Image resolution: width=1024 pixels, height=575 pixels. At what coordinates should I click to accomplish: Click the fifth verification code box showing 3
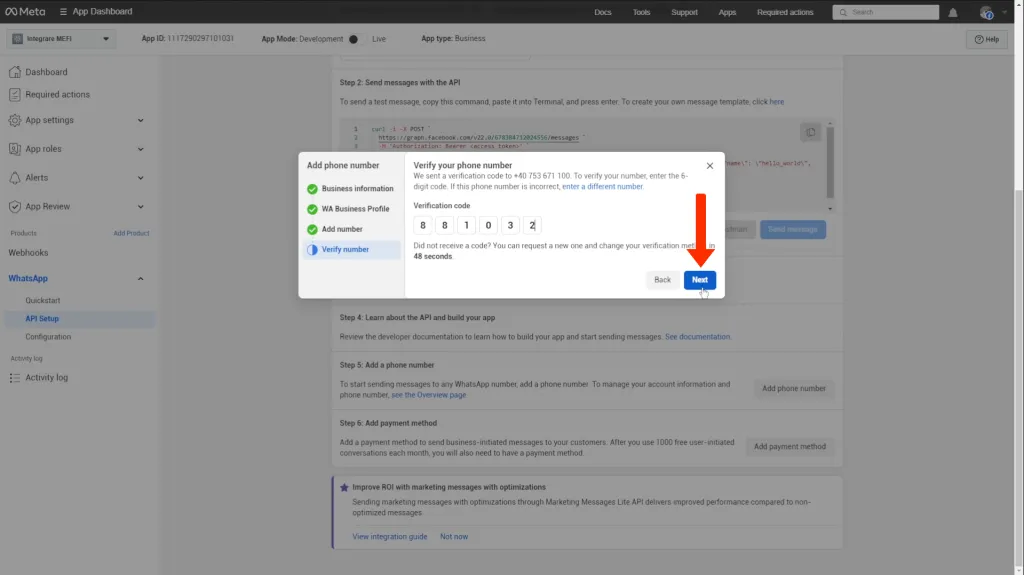(510, 225)
